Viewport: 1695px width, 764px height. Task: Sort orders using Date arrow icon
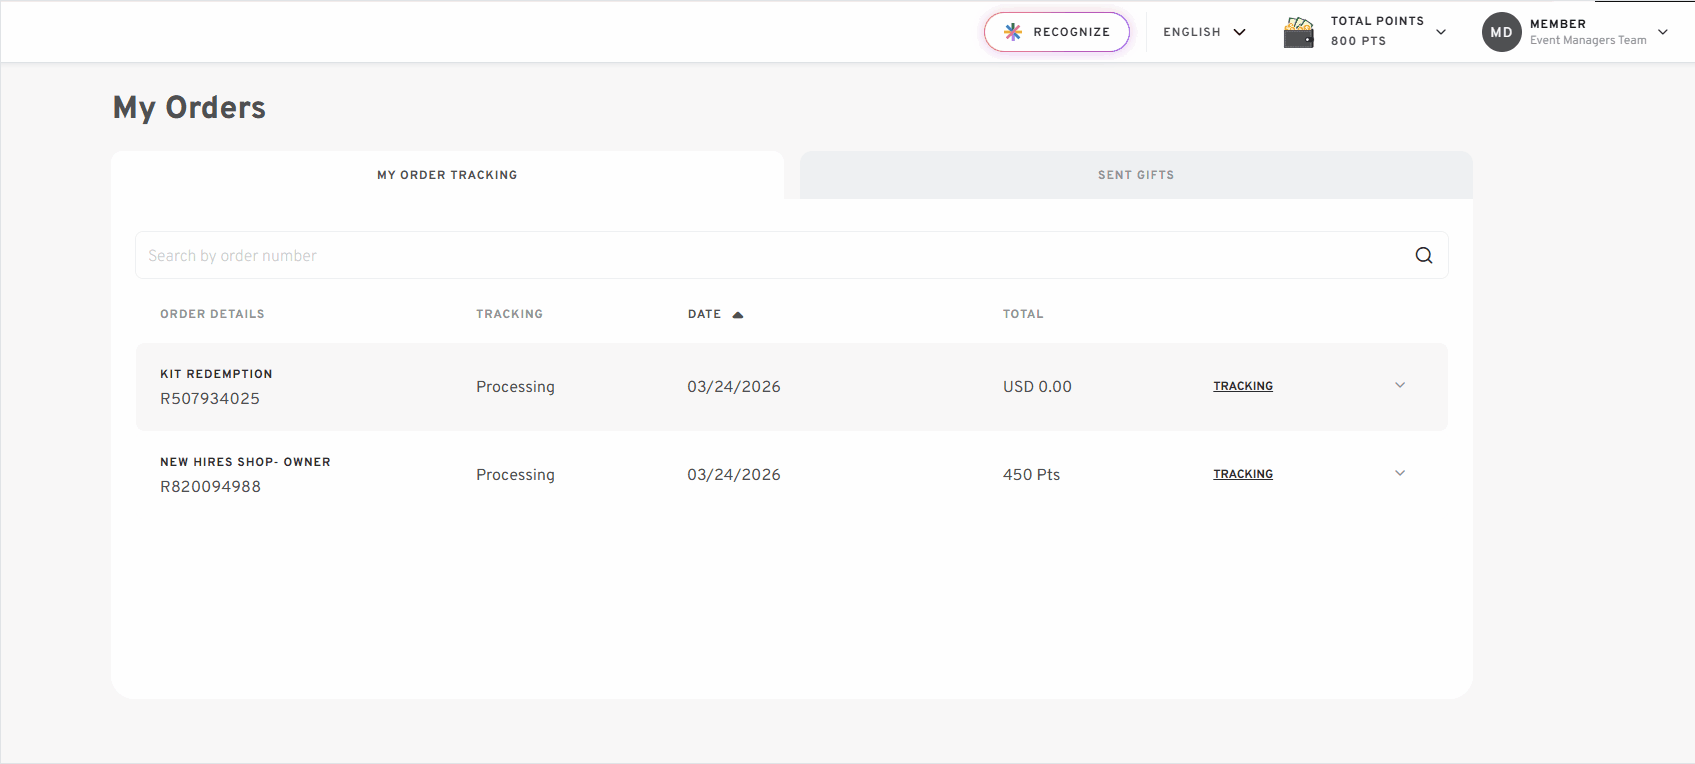pyautogui.click(x=738, y=314)
